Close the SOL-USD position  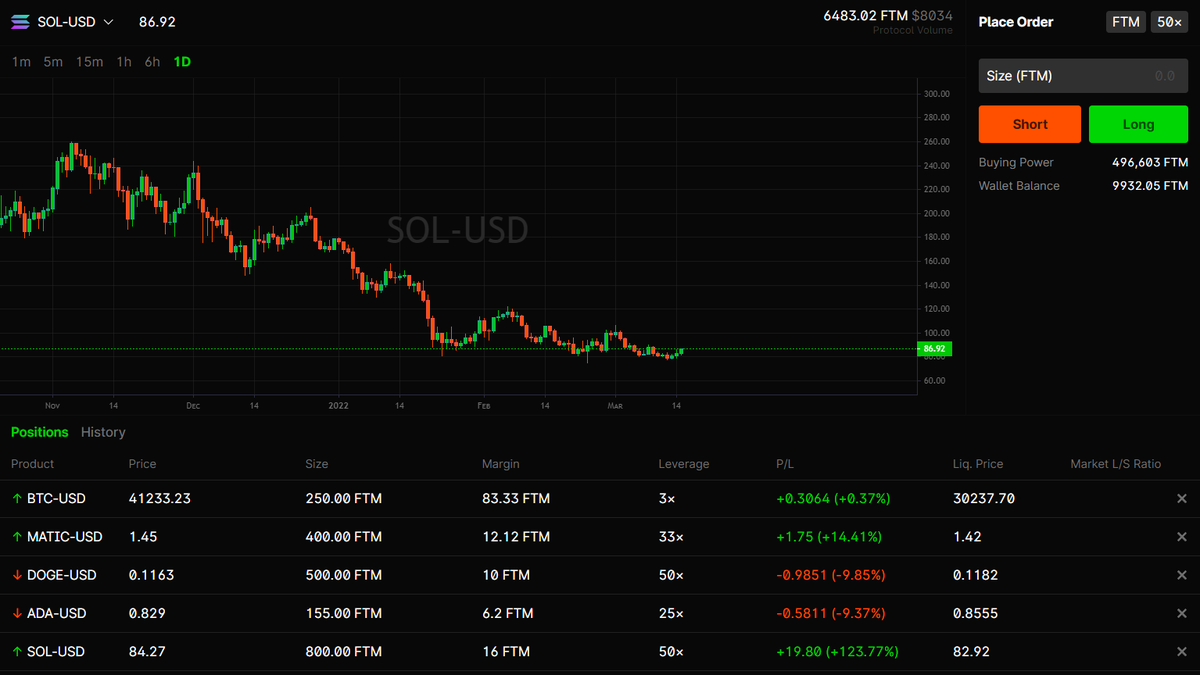pyautogui.click(x=1181, y=652)
